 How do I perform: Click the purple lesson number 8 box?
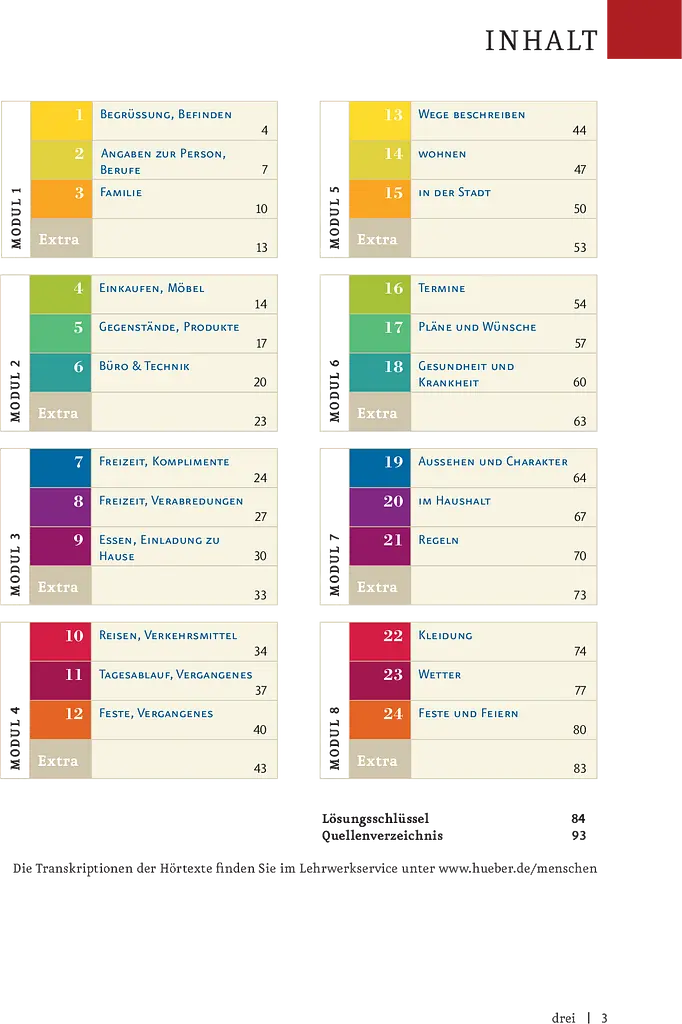(61, 507)
